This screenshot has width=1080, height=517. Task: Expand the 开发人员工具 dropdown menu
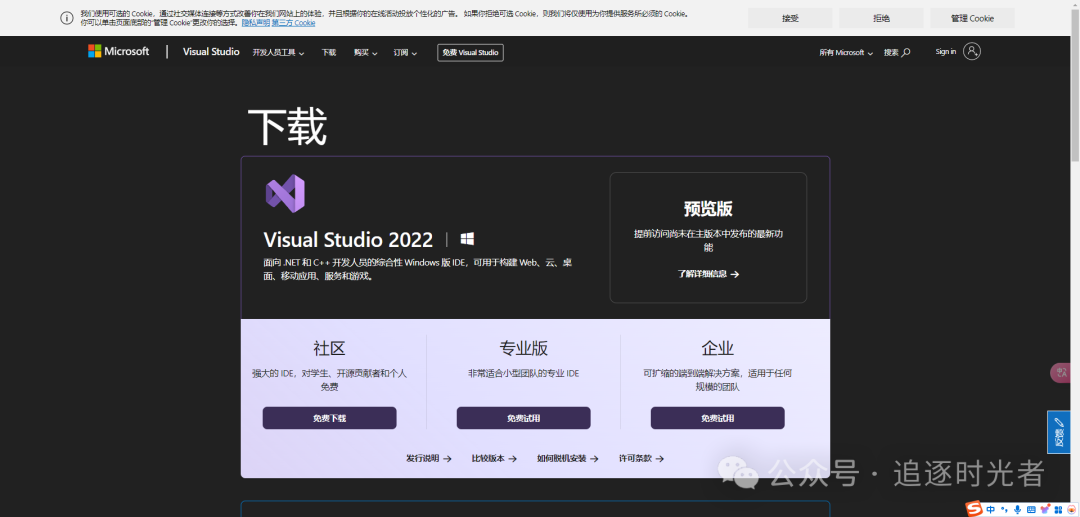click(x=278, y=52)
